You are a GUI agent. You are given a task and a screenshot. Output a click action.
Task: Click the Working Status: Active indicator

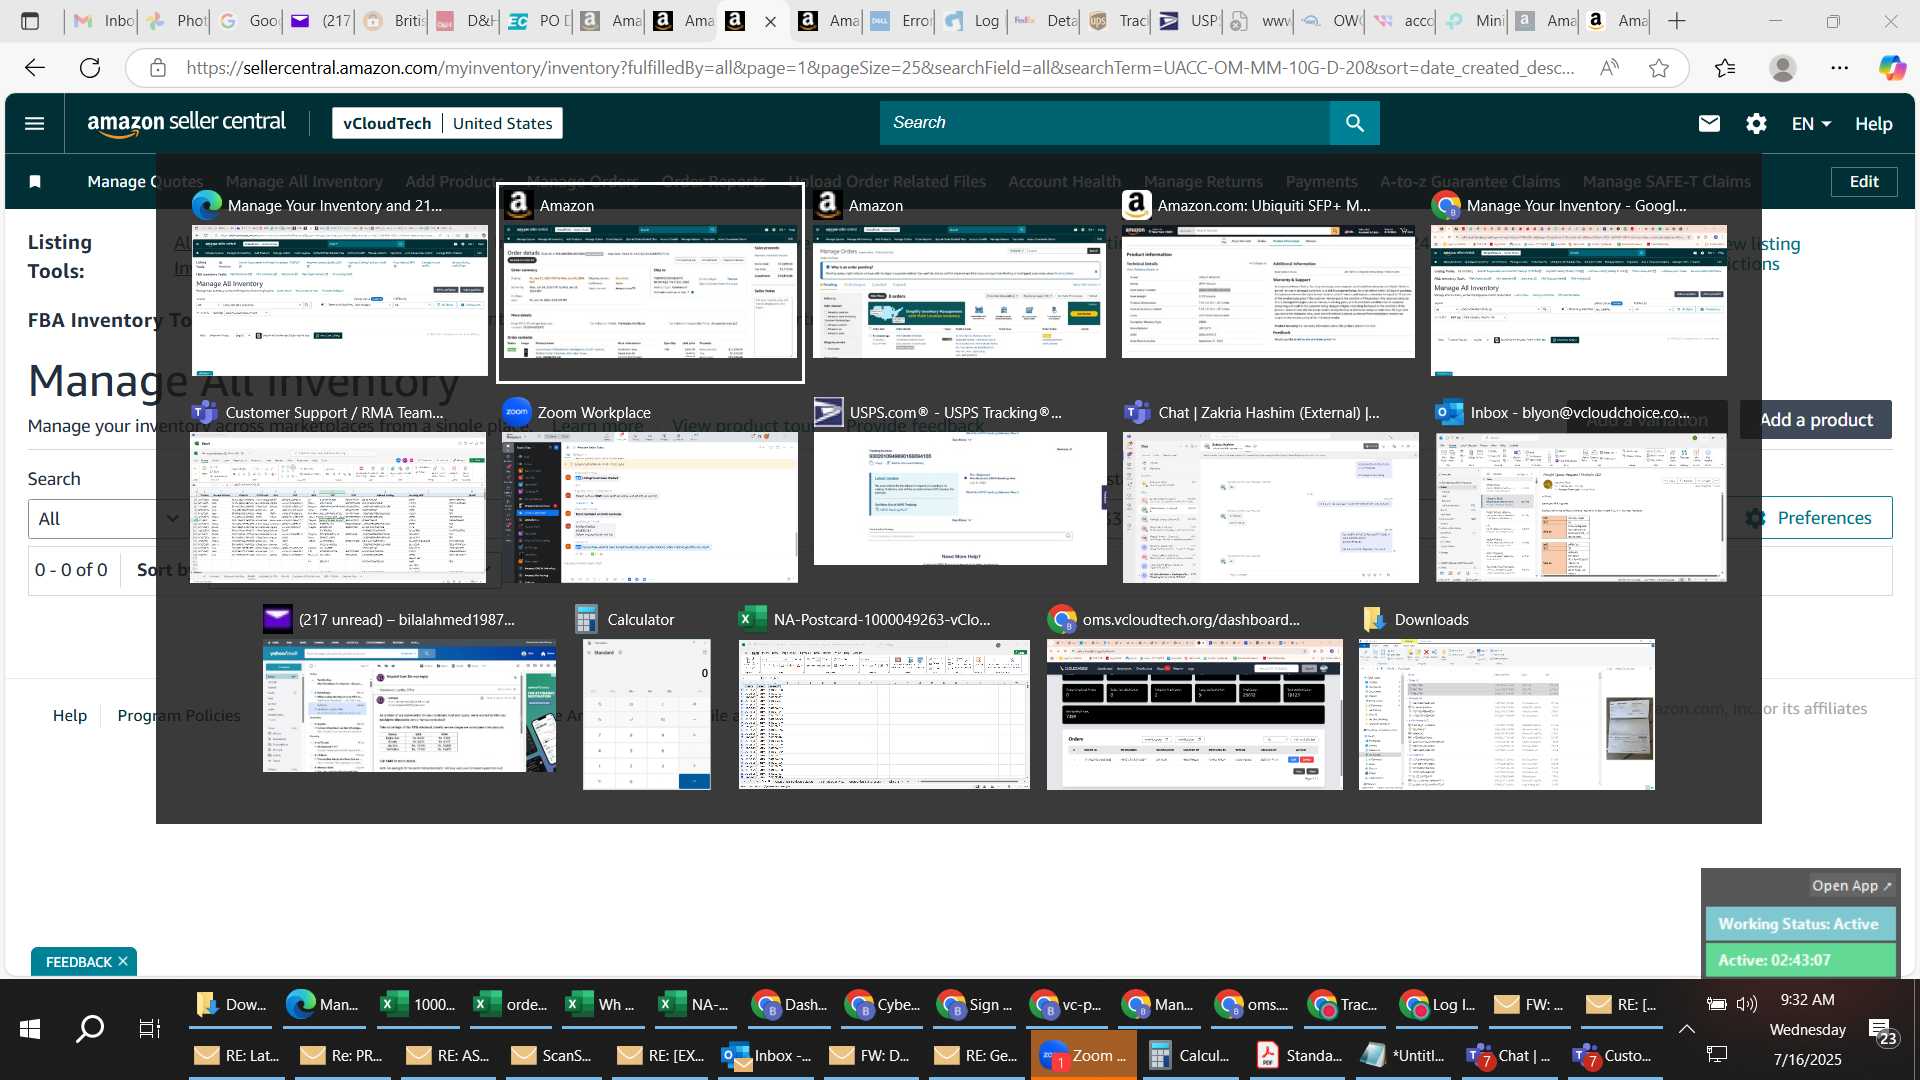(1799, 924)
